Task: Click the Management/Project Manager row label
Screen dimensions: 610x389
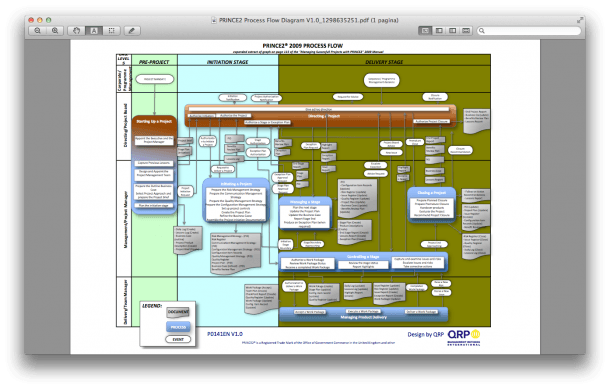Action: click(x=125, y=219)
